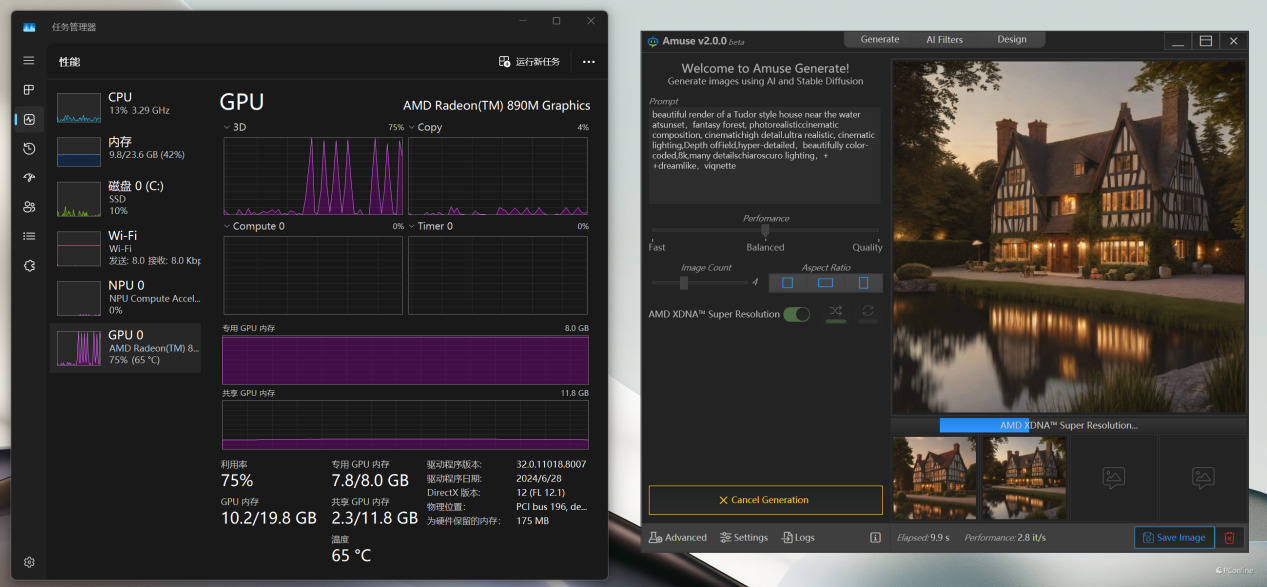Close the Amuse window
This screenshot has height=587, width=1267.
click(x=1234, y=41)
